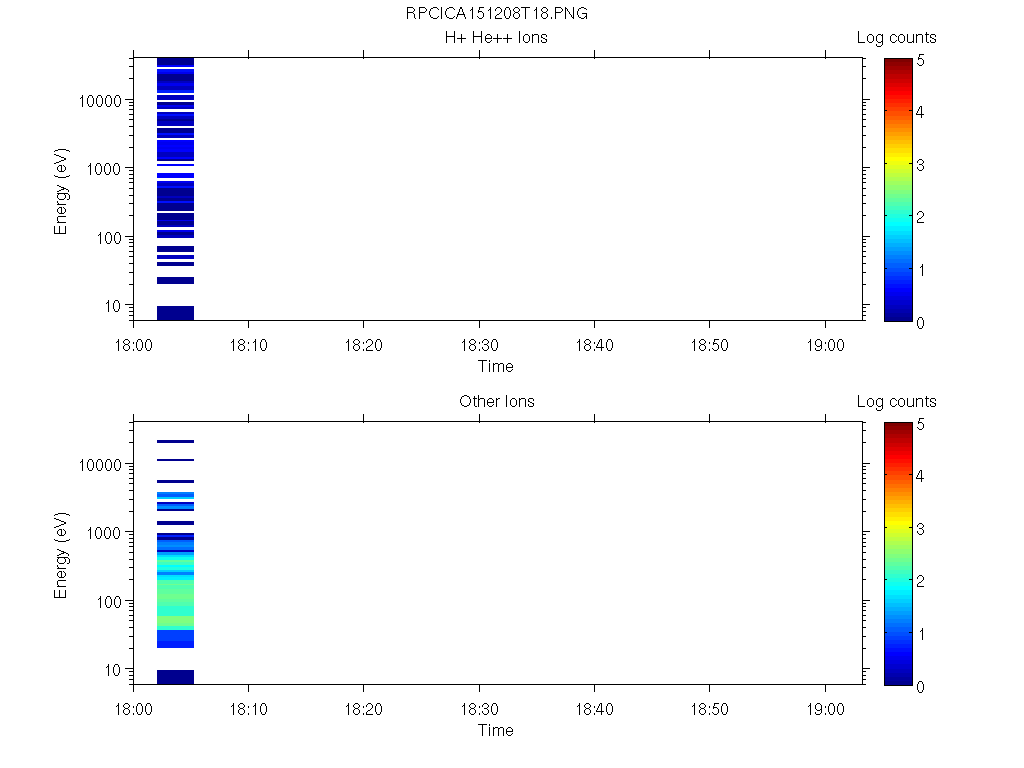Viewport: 1024px width, 768px height.
Task: Click the 10000 energy tick in Other Ions plot
Action: tap(100, 465)
